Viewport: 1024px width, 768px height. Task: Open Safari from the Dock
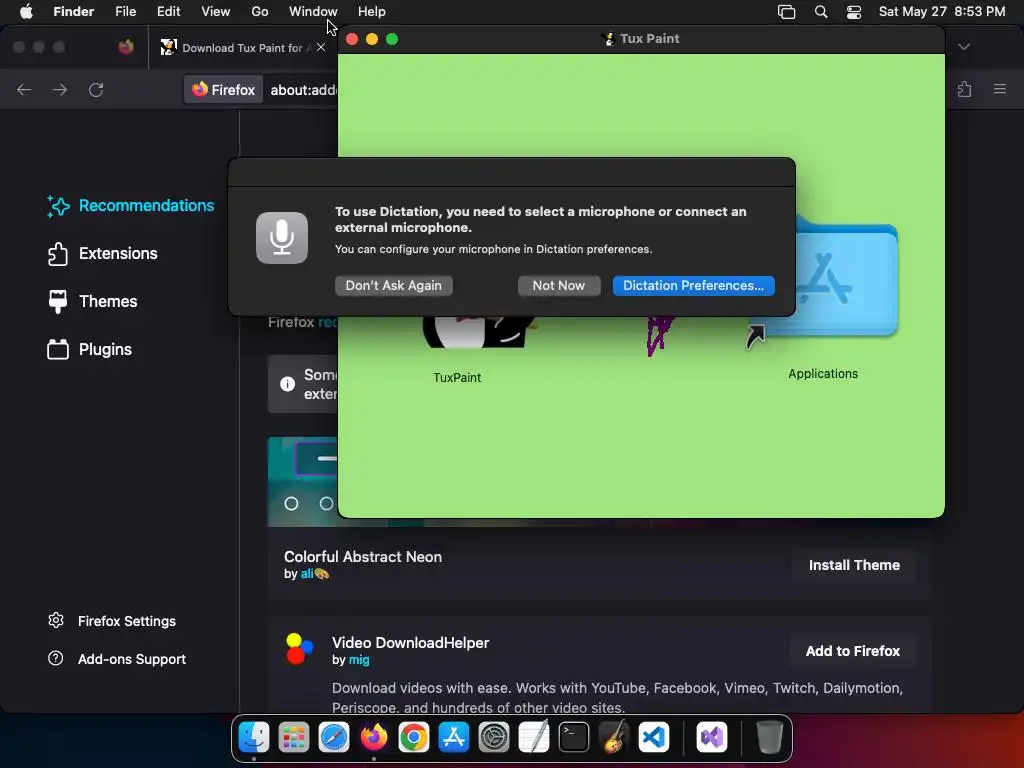(x=334, y=737)
